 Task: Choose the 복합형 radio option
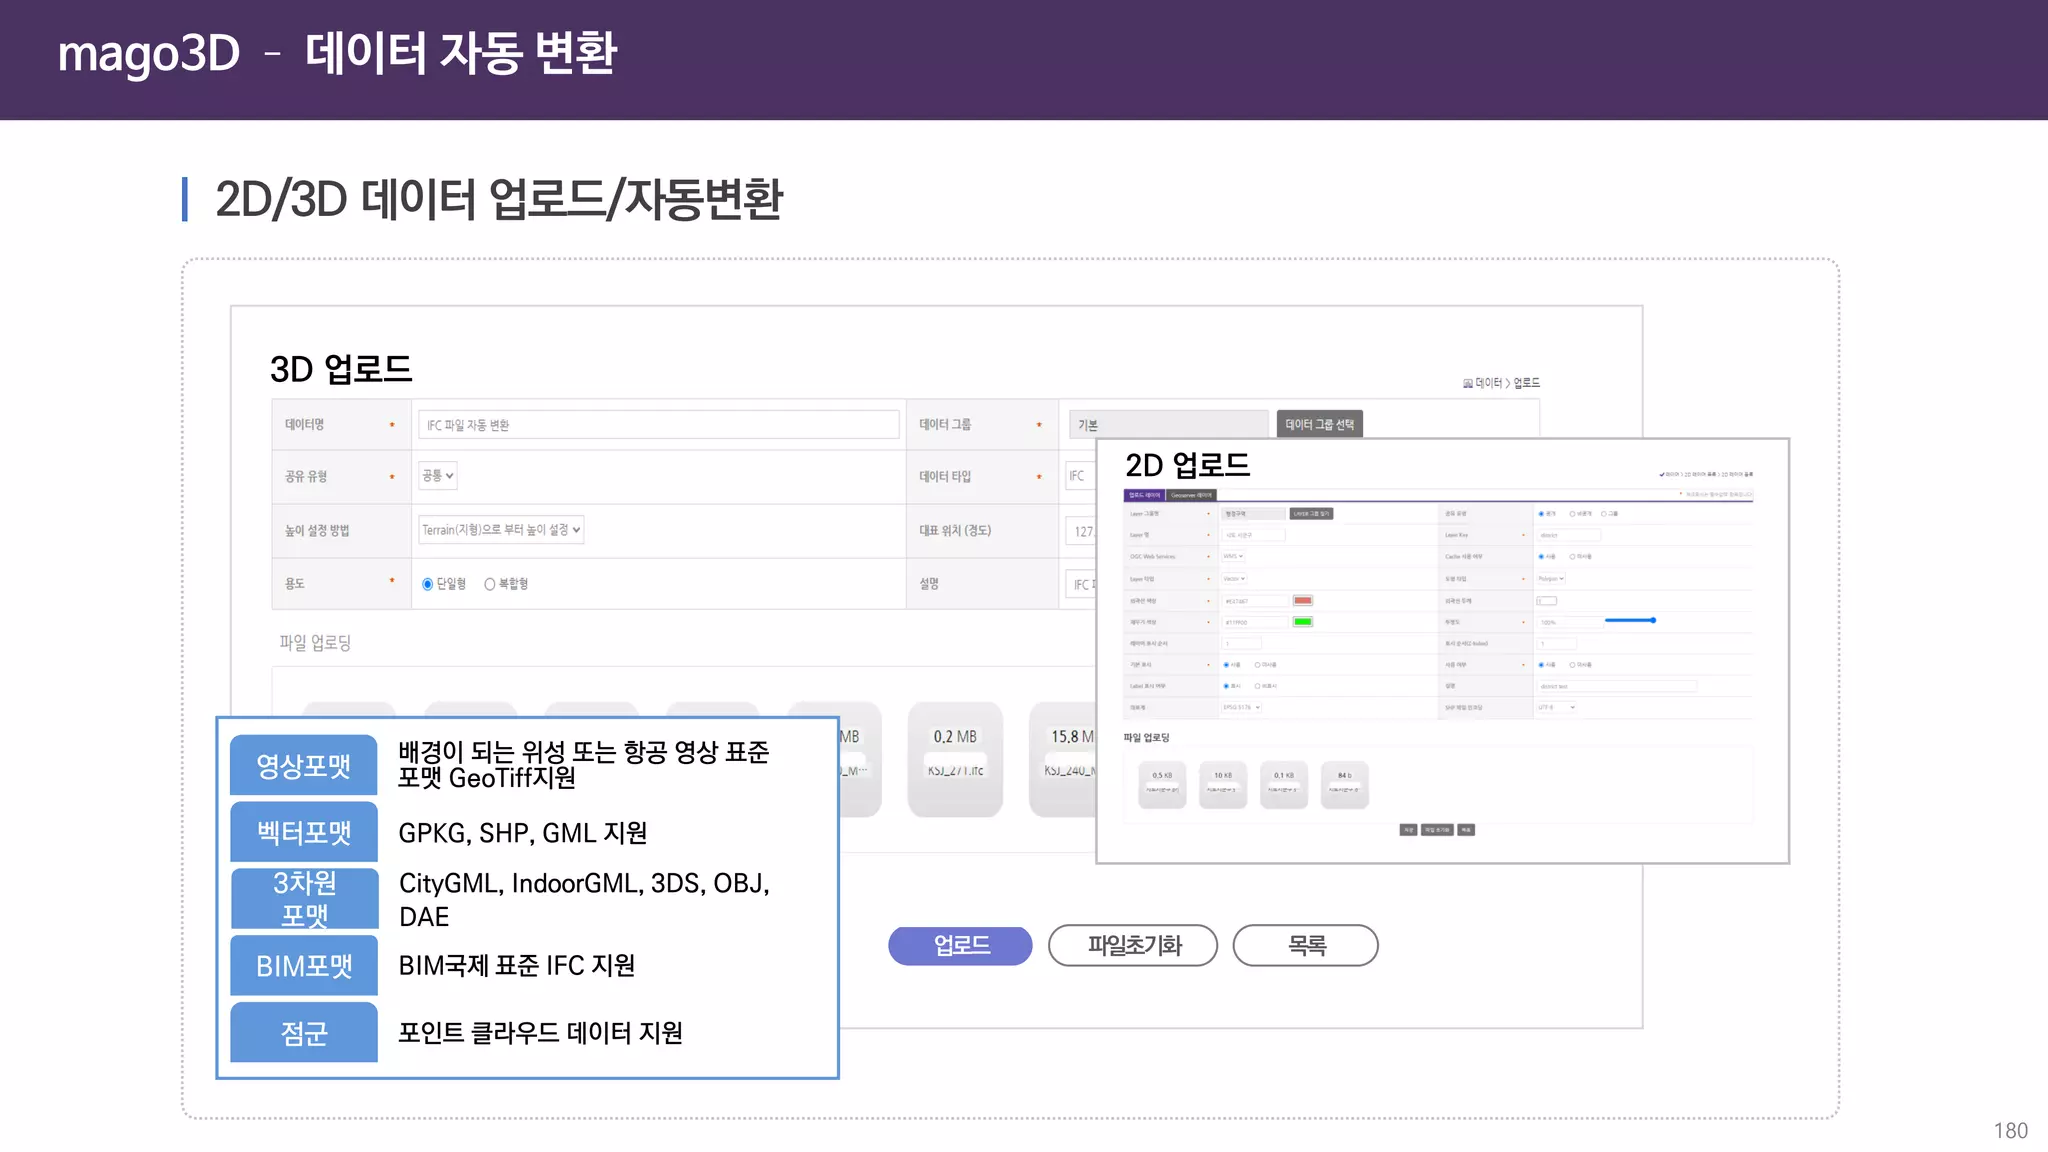pos(490,584)
